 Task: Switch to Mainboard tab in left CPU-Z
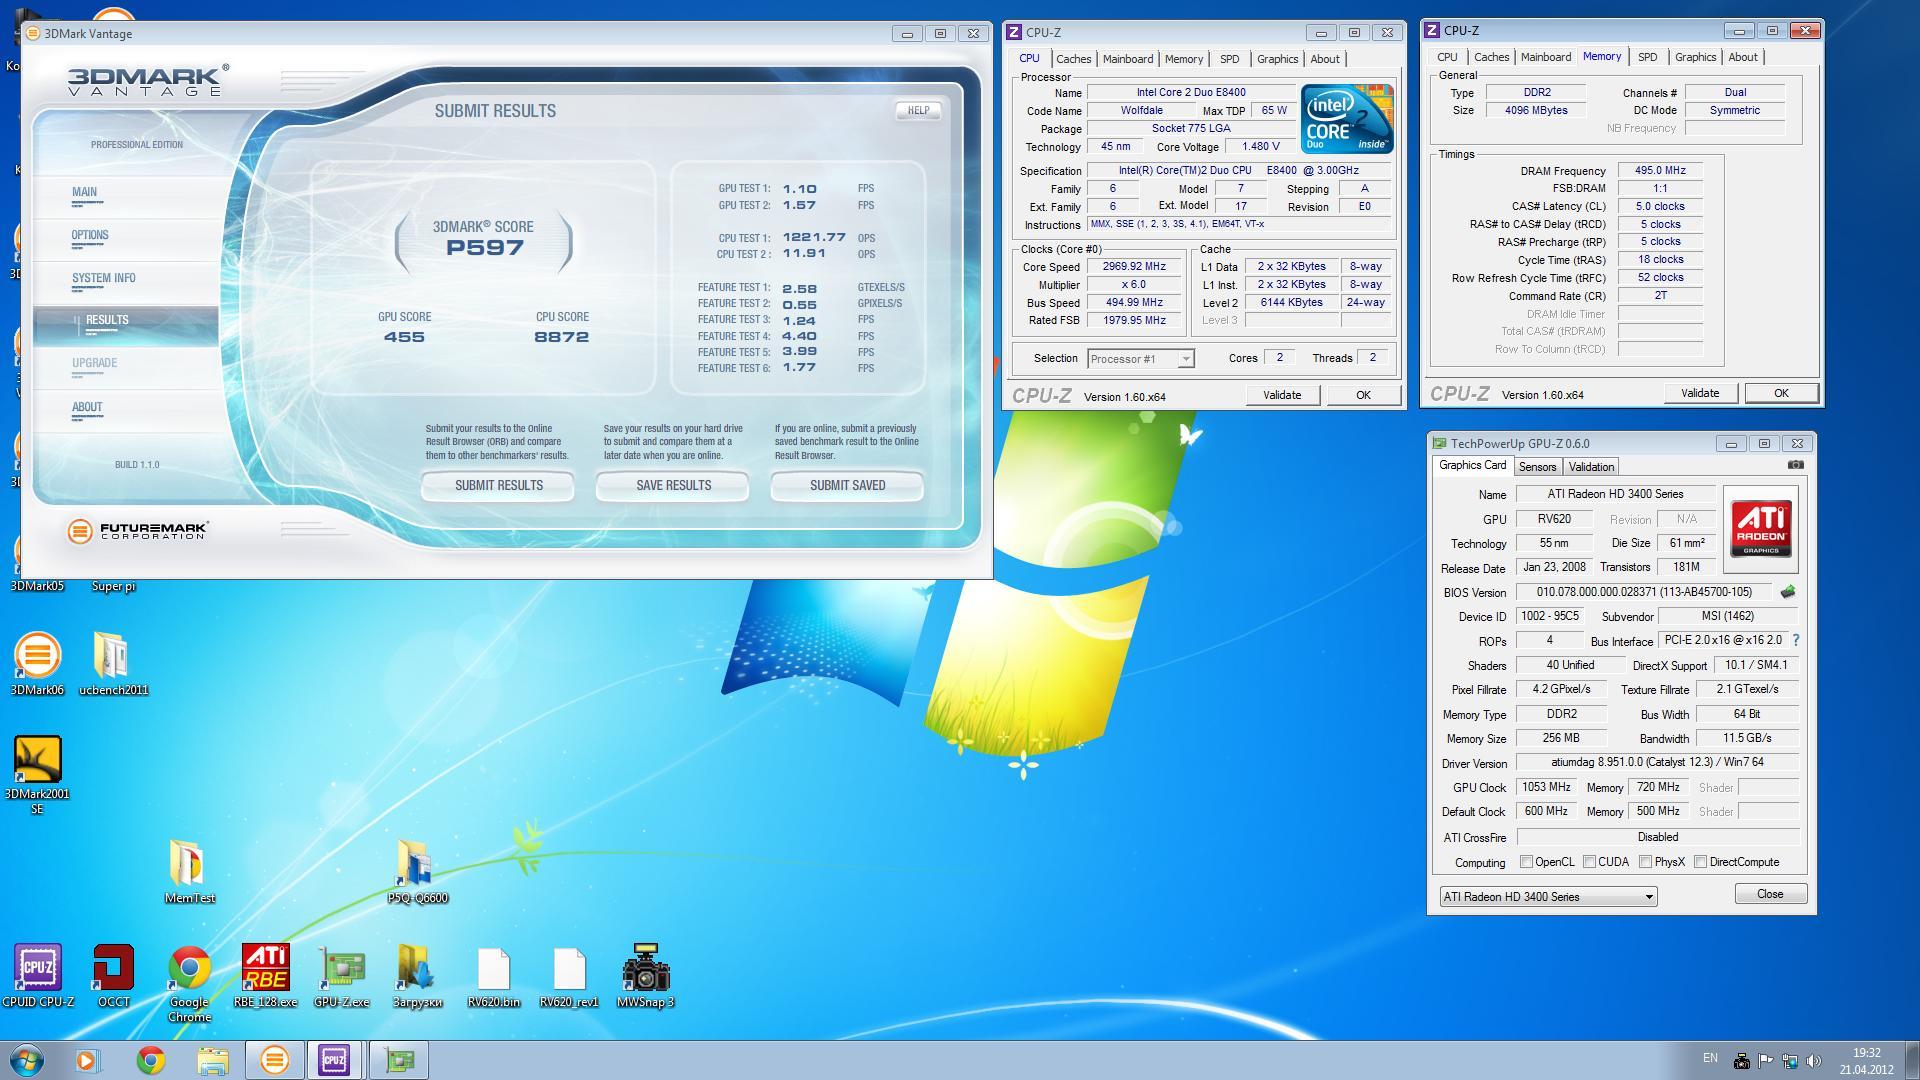point(1128,59)
